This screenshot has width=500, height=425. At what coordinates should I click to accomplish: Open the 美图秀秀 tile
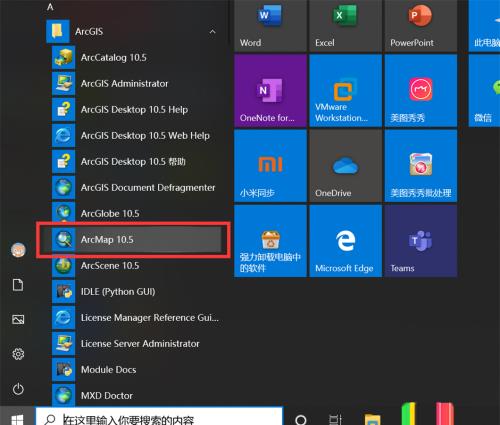click(421, 91)
